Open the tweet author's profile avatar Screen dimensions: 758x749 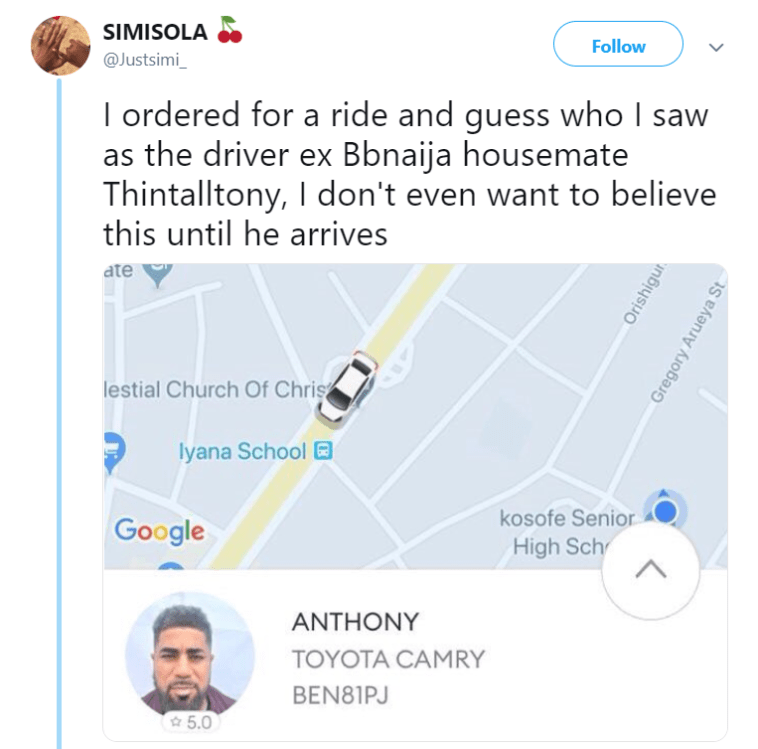click(x=62, y=46)
